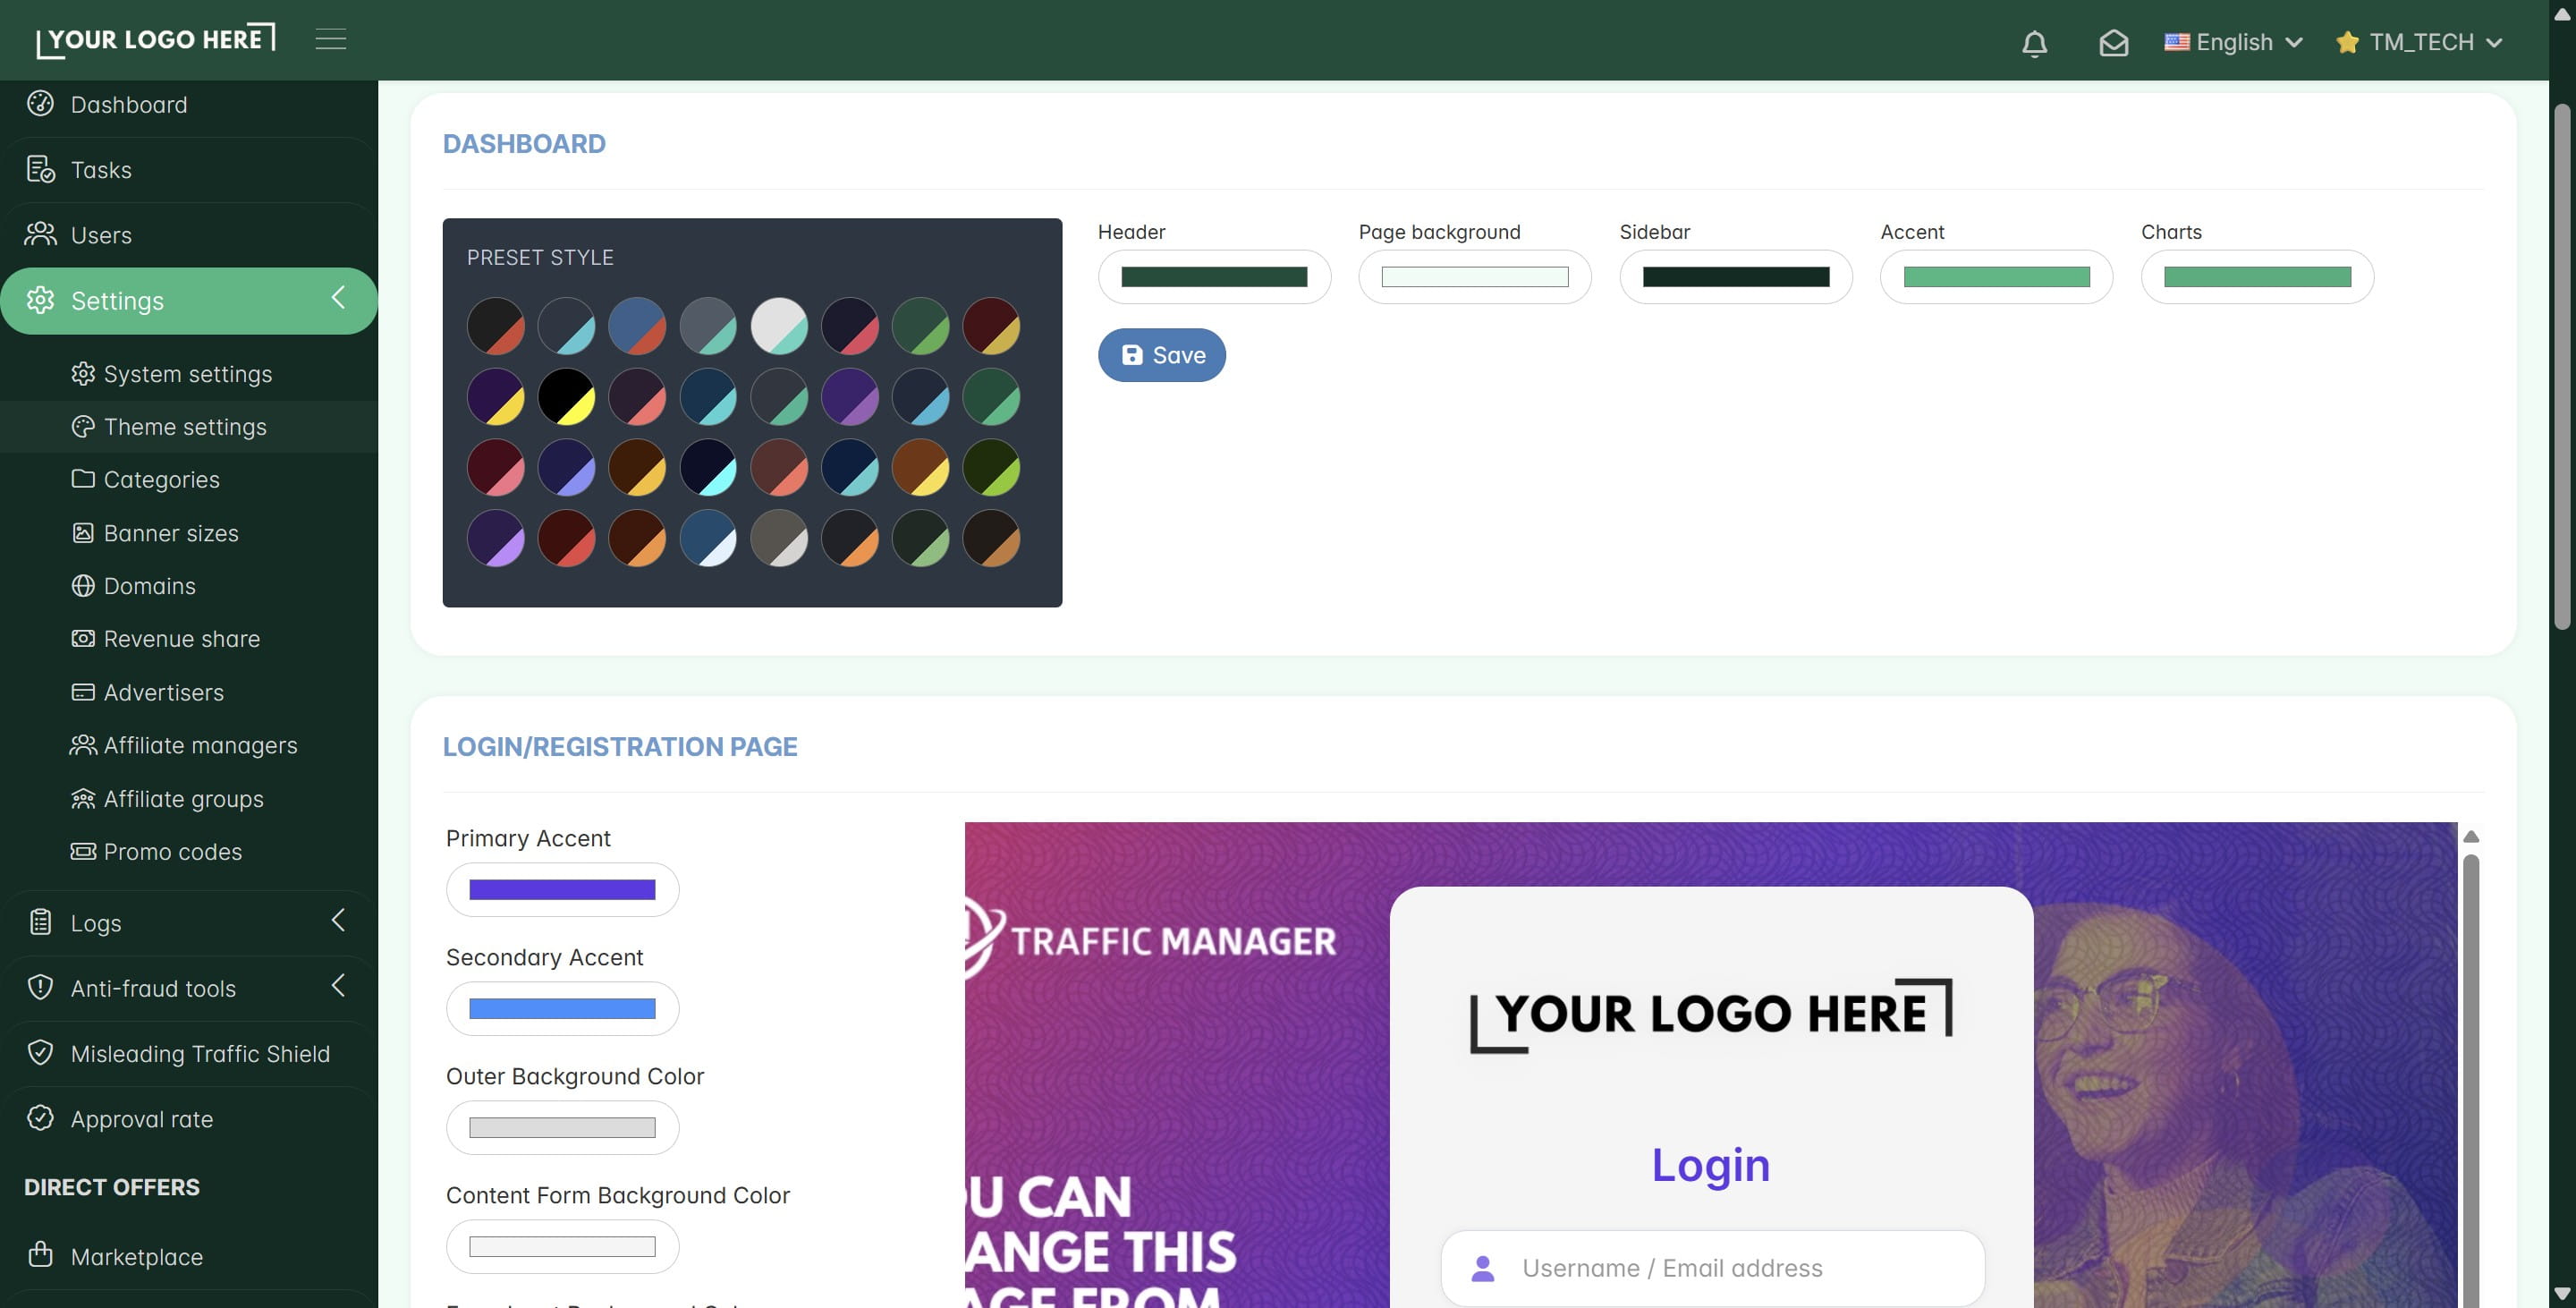The width and height of the screenshot is (2576, 1308).
Task: Click the Categories folder icon
Action: click(x=83, y=479)
